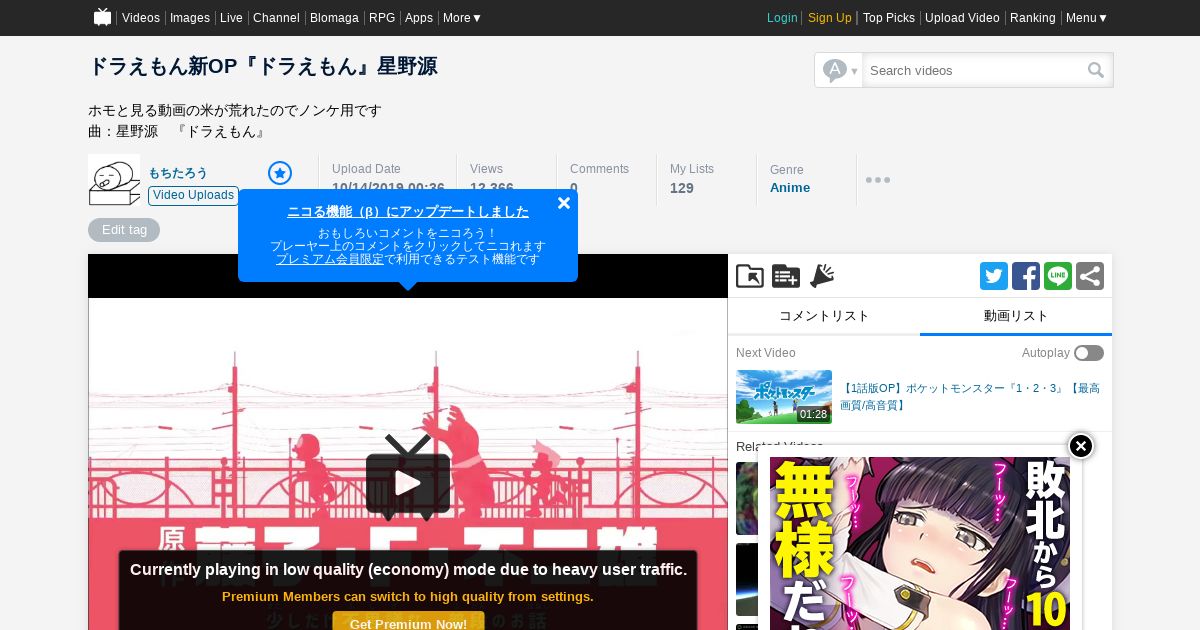Viewport: 1200px width, 630px height.
Task: Expand the More dropdown menu
Action: (462, 18)
